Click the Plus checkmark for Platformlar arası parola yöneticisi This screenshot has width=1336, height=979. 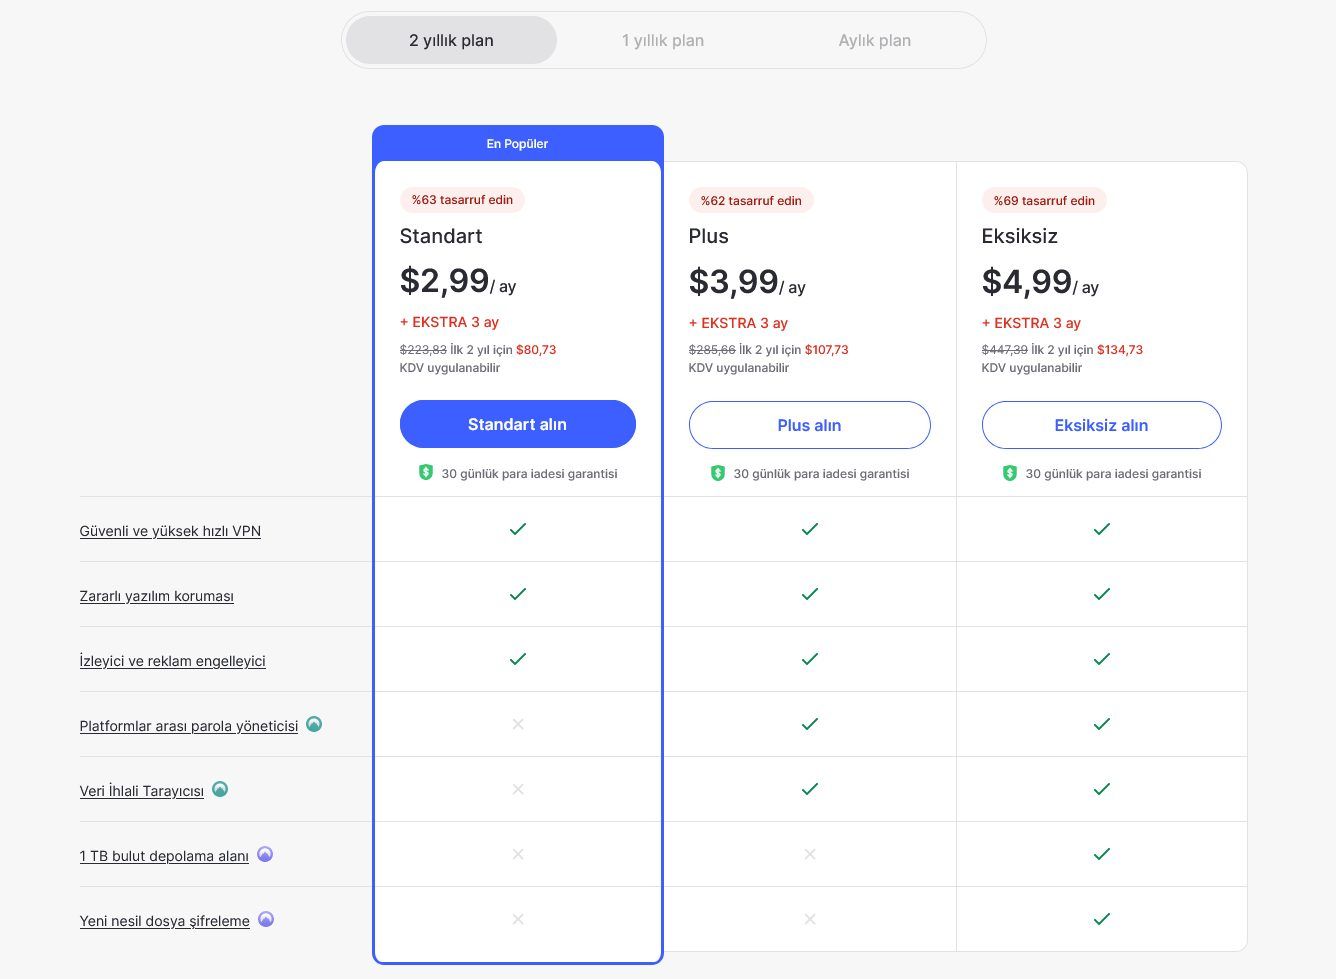(x=810, y=724)
